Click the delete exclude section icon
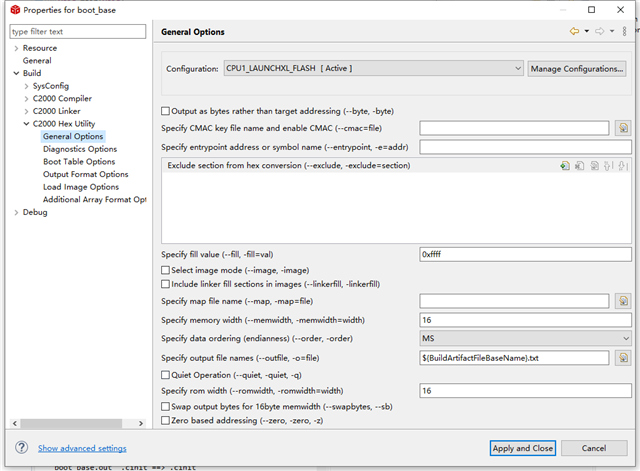Viewport: 640px width, 471px height. [578, 166]
